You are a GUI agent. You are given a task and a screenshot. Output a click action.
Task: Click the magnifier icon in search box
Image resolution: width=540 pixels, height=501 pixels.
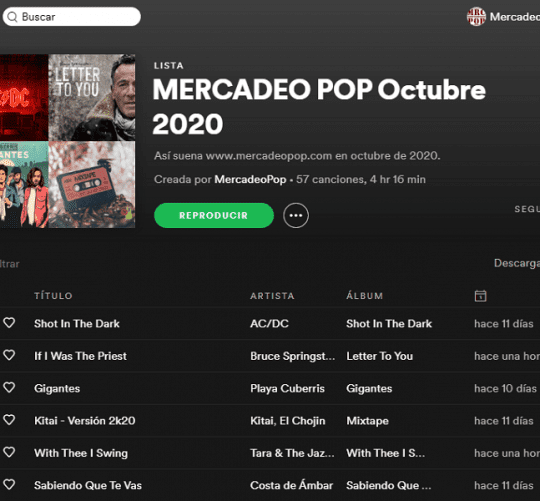click(12, 17)
